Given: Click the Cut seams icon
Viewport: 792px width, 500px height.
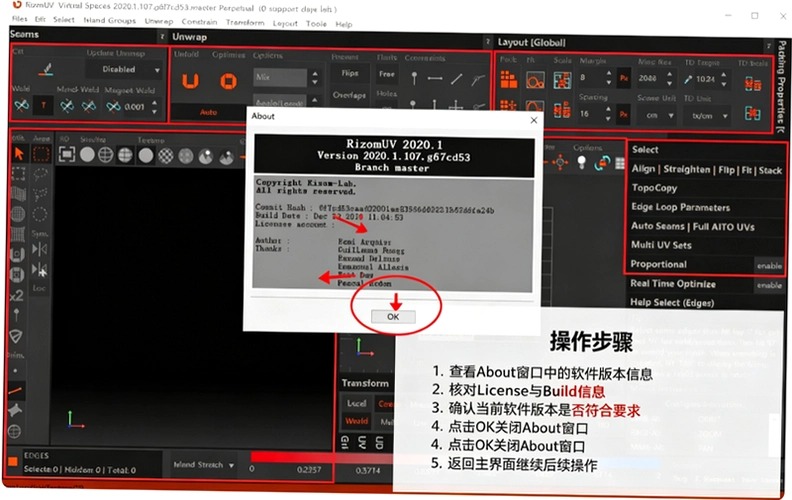Looking at the screenshot, I should pyautogui.click(x=46, y=68).
